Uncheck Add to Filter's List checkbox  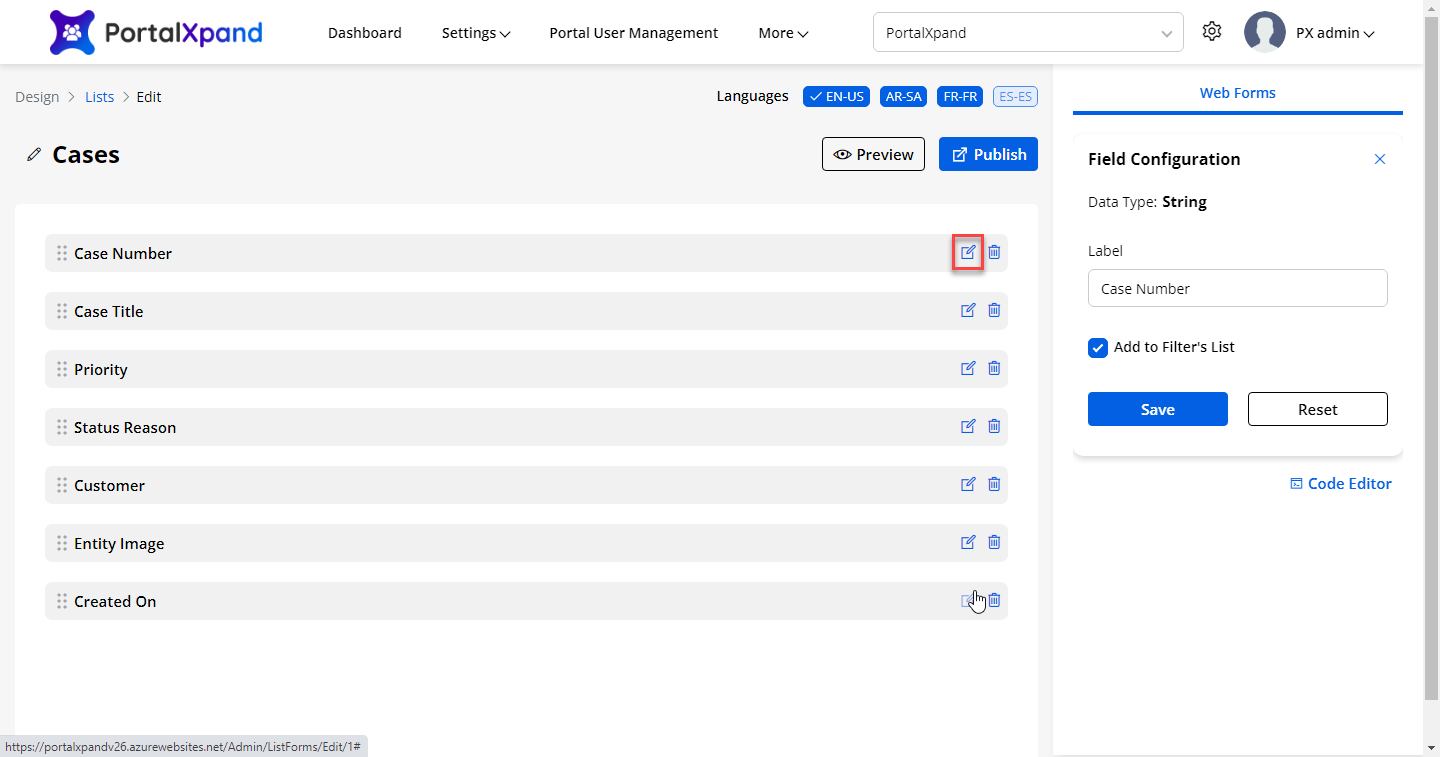1098,348
